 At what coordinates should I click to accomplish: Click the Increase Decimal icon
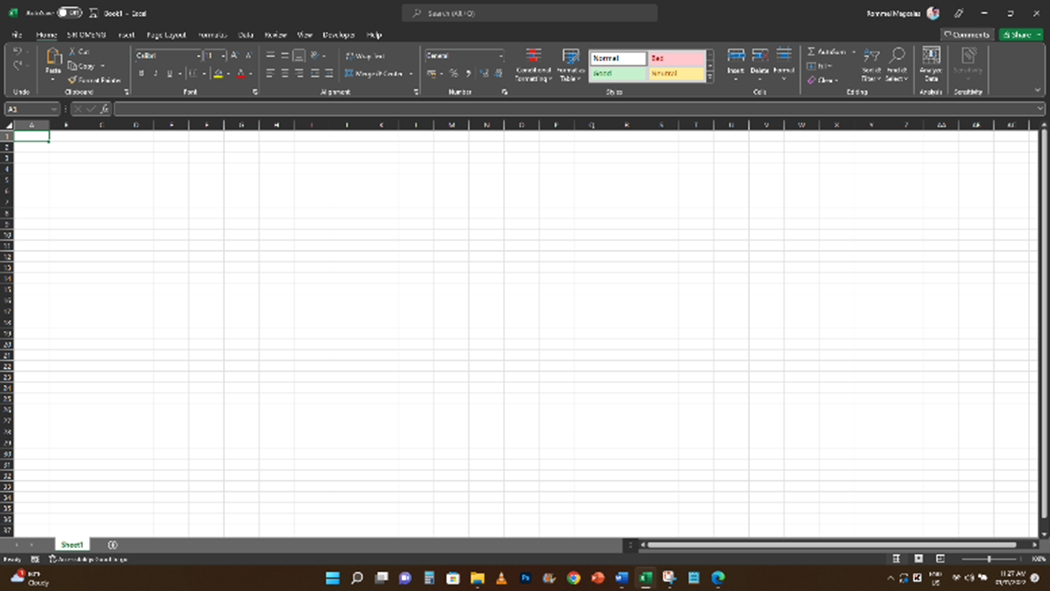pyautogui.click(x=483, y=74)
